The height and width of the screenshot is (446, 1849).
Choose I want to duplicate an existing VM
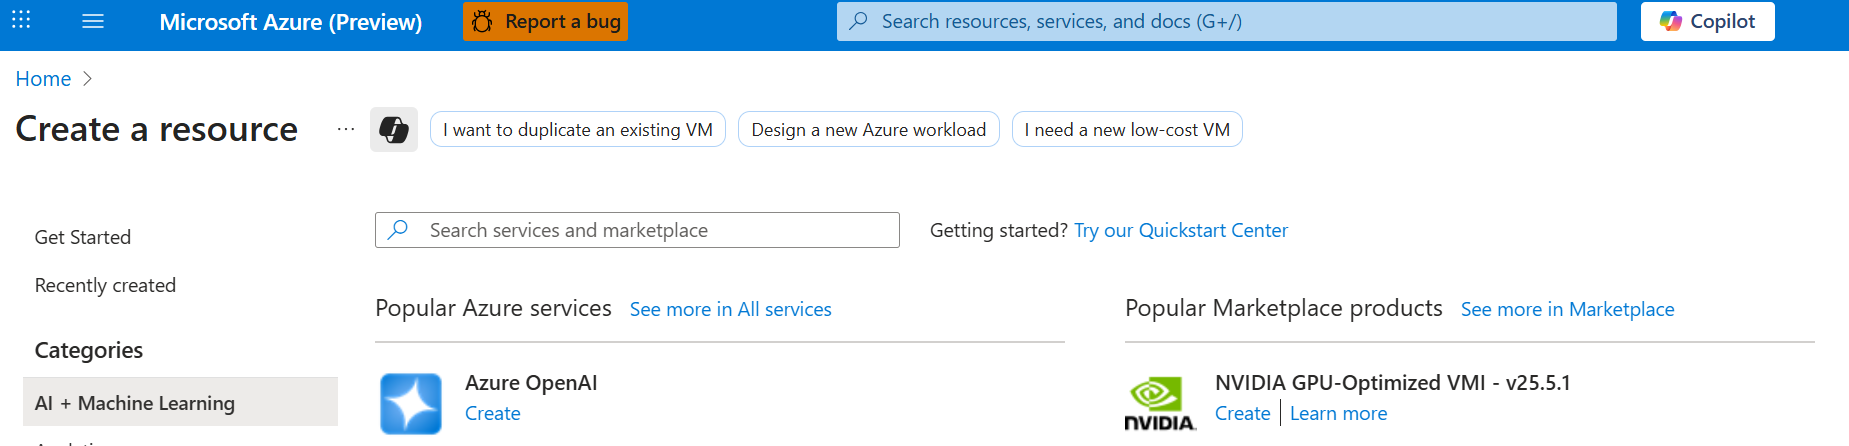click(578, 130)
